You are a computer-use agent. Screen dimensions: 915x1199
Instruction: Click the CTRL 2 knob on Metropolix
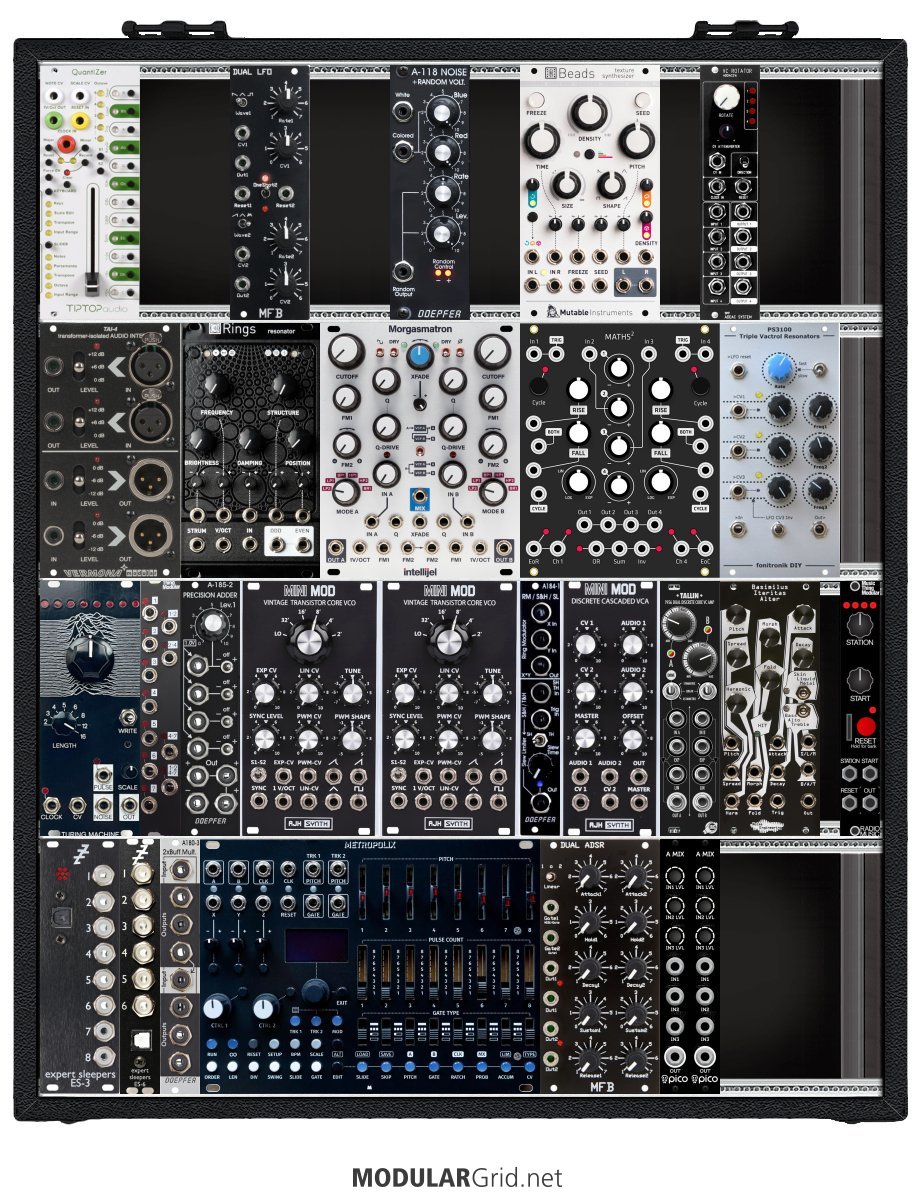(x=265, y=1006)
